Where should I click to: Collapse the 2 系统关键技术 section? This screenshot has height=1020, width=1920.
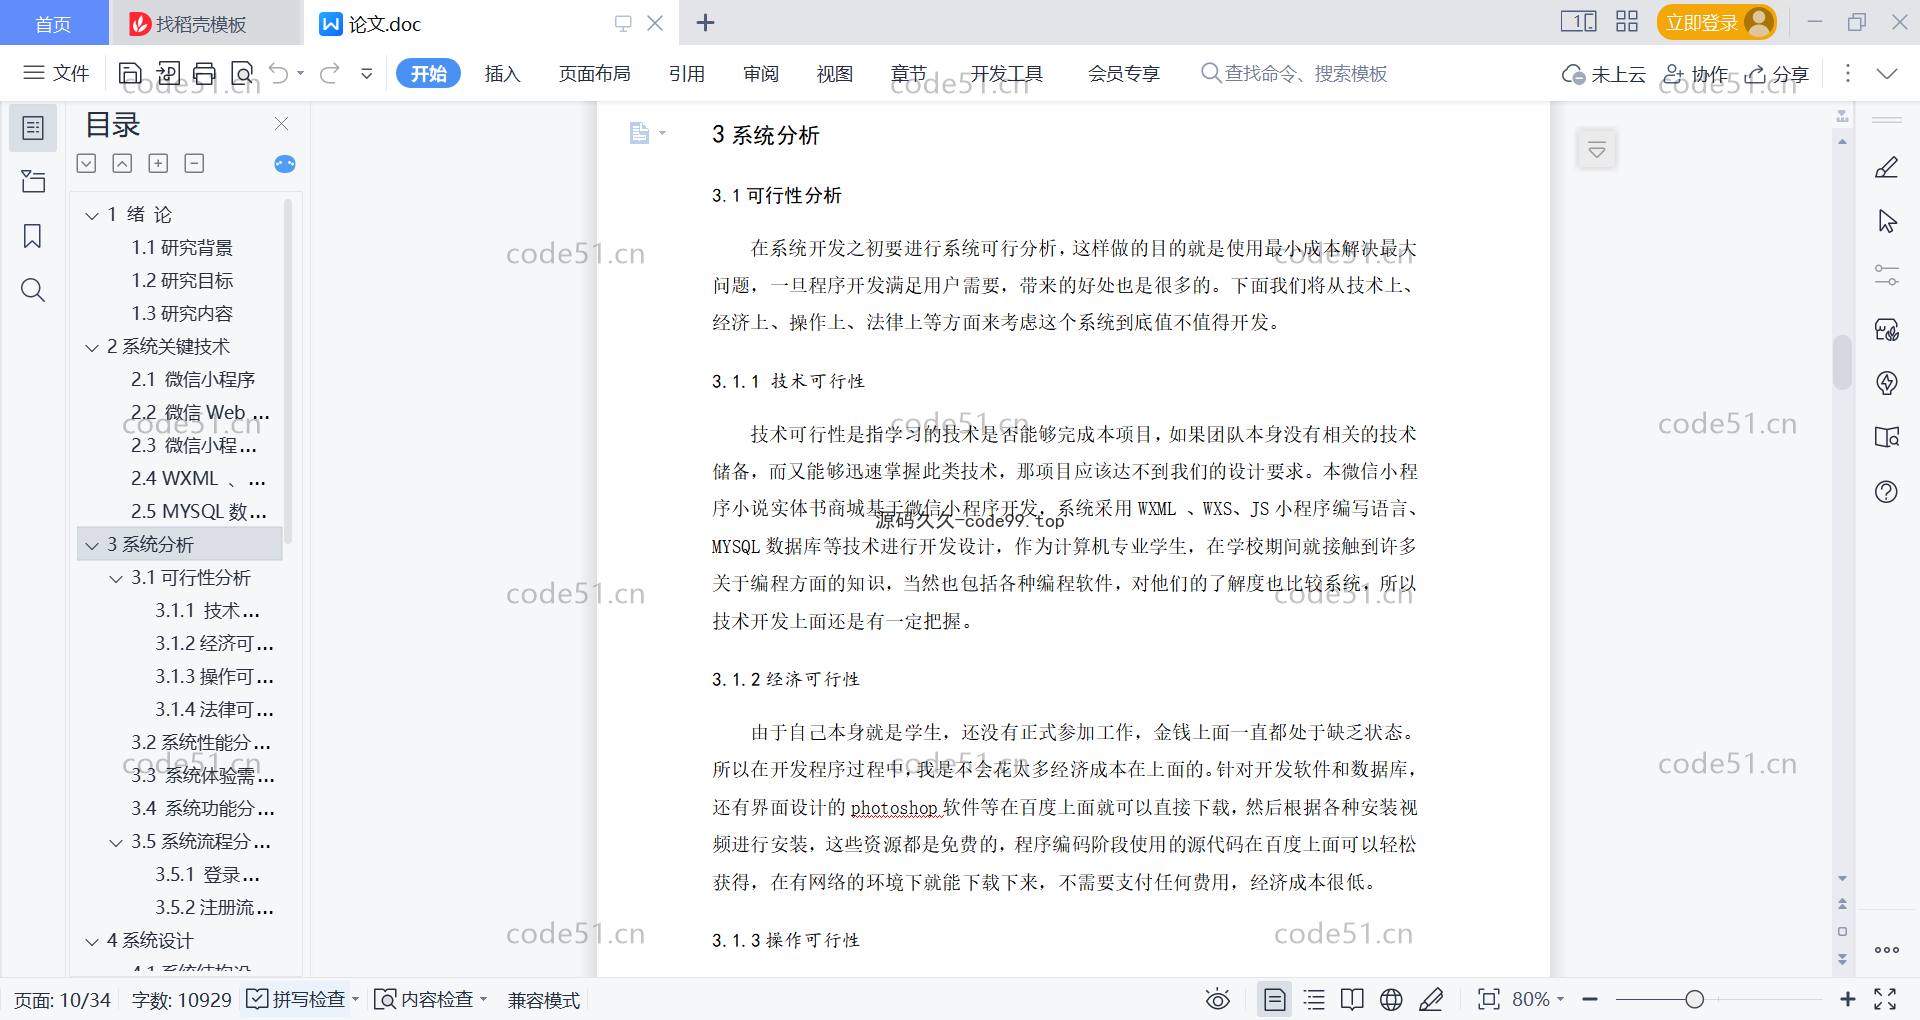92,347
